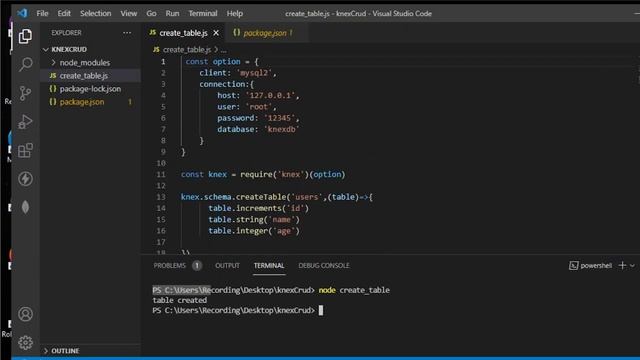640x360 pixels.
Task: Select create_table.js in the file tree
Action: tap(91, 76)
